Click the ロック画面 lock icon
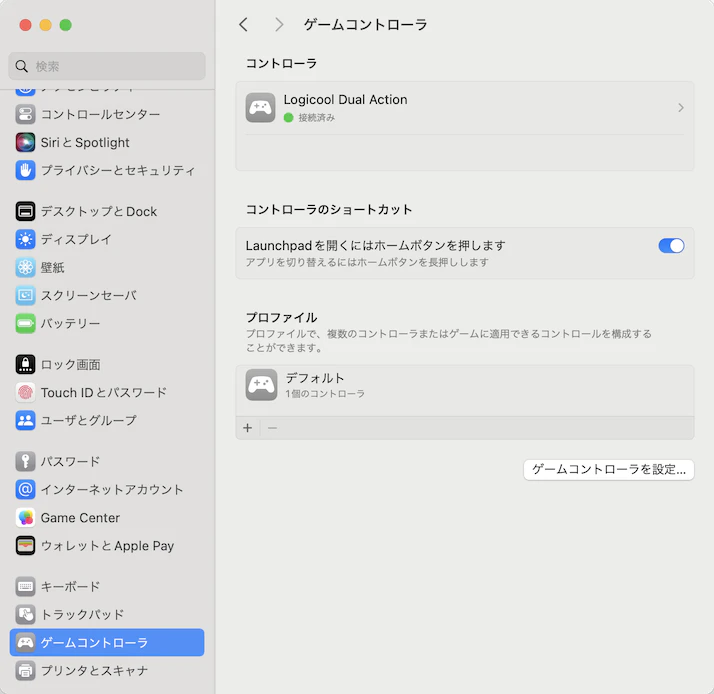 pyautogui.click(x=25, y=365)
